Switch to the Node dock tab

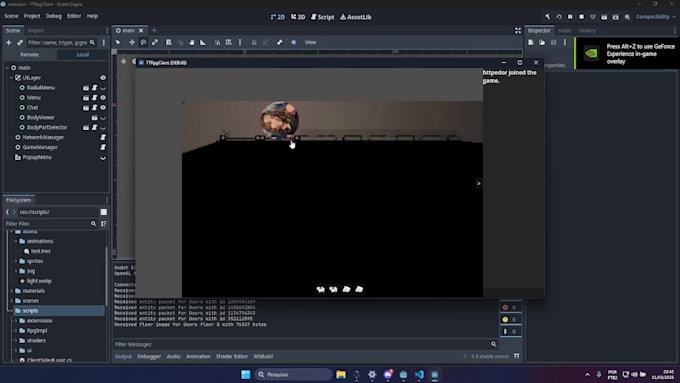coord(564,30)
